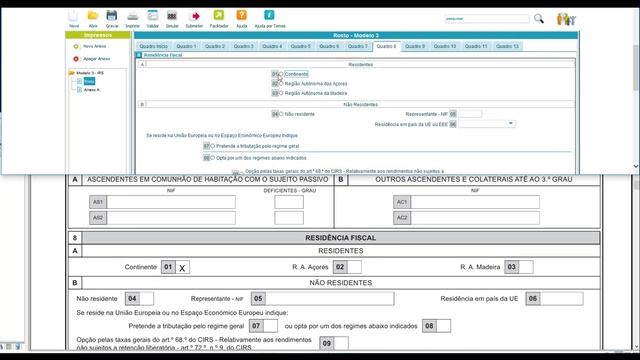The image size is (640, 360).
Task: Toggle Continente box 01 in paper form
Action: [182, 267]
